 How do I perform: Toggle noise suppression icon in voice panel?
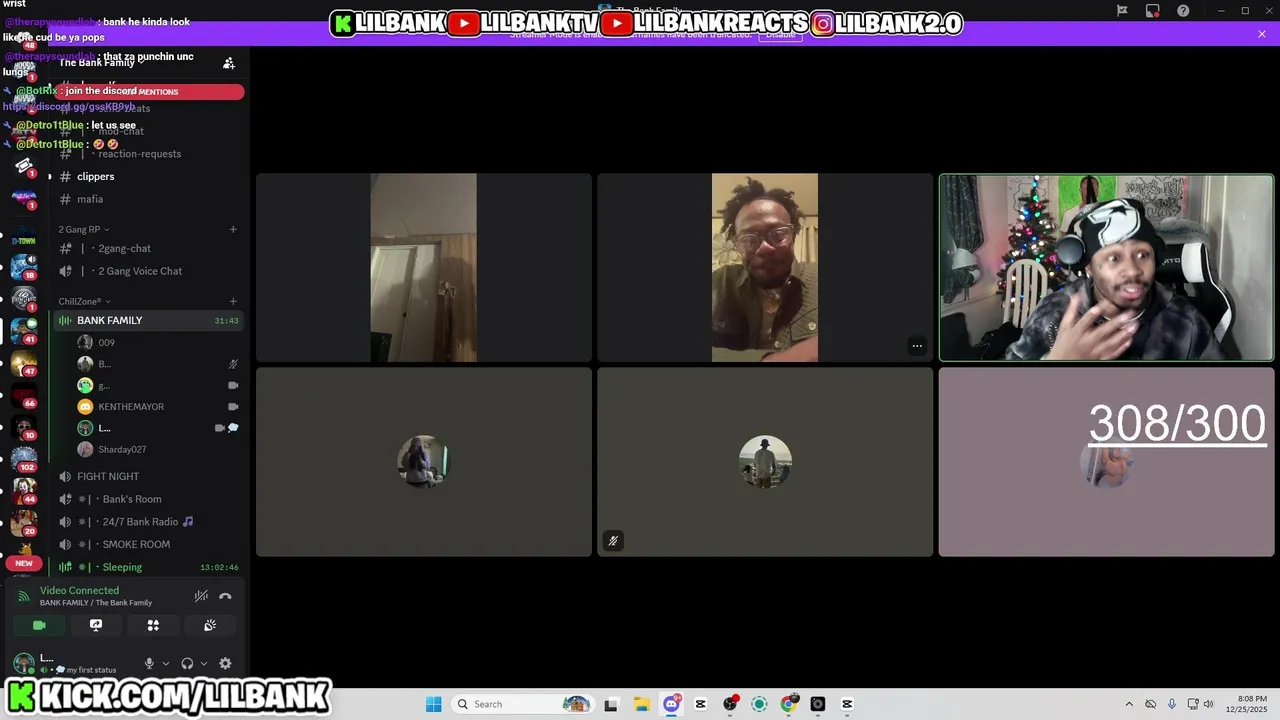pyautogui.click(x=201, y=596)
